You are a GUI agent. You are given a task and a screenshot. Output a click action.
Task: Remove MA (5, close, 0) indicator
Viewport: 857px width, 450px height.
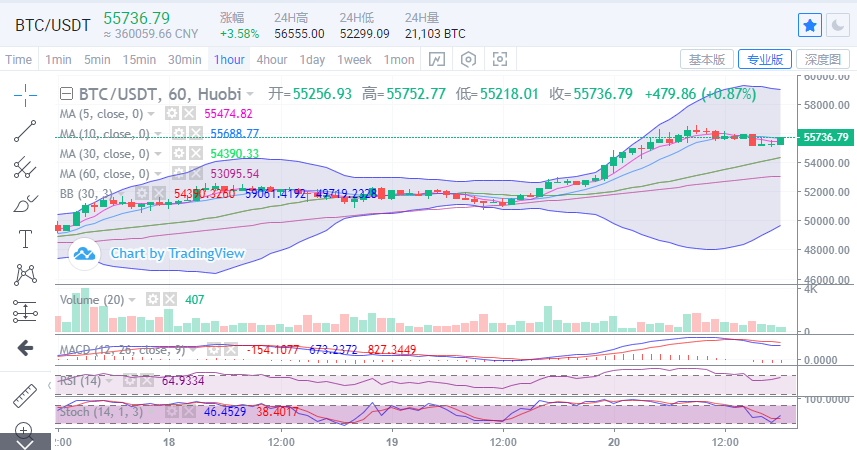[189, 114]
